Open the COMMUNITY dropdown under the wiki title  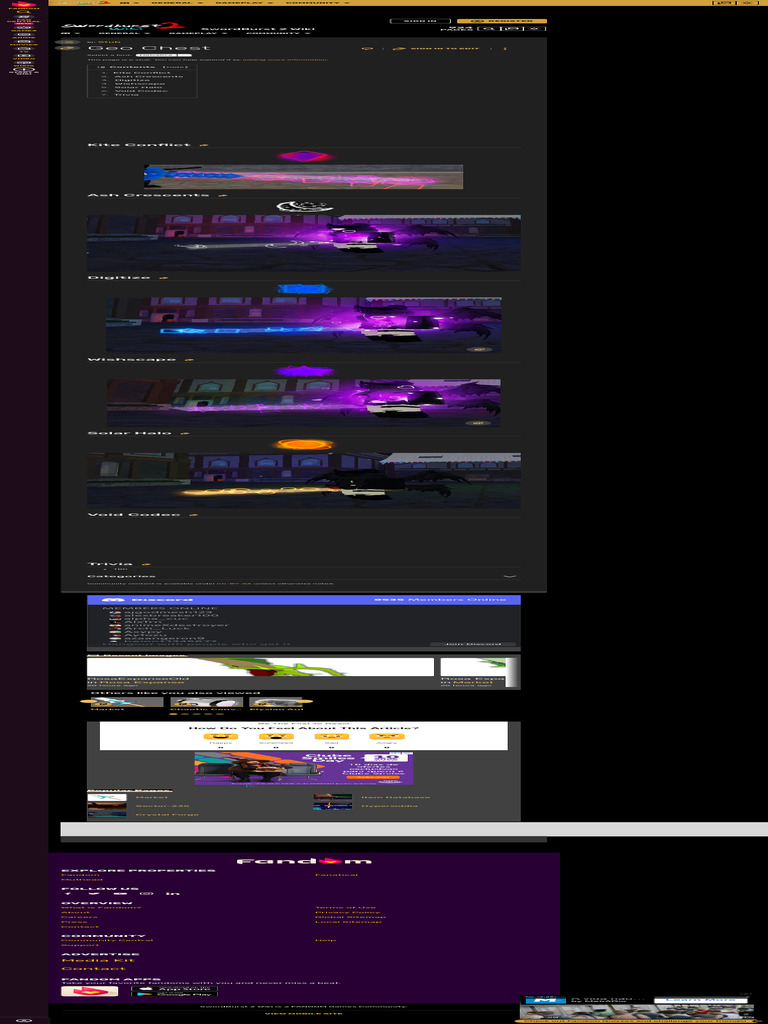click(x=278, y=33)
